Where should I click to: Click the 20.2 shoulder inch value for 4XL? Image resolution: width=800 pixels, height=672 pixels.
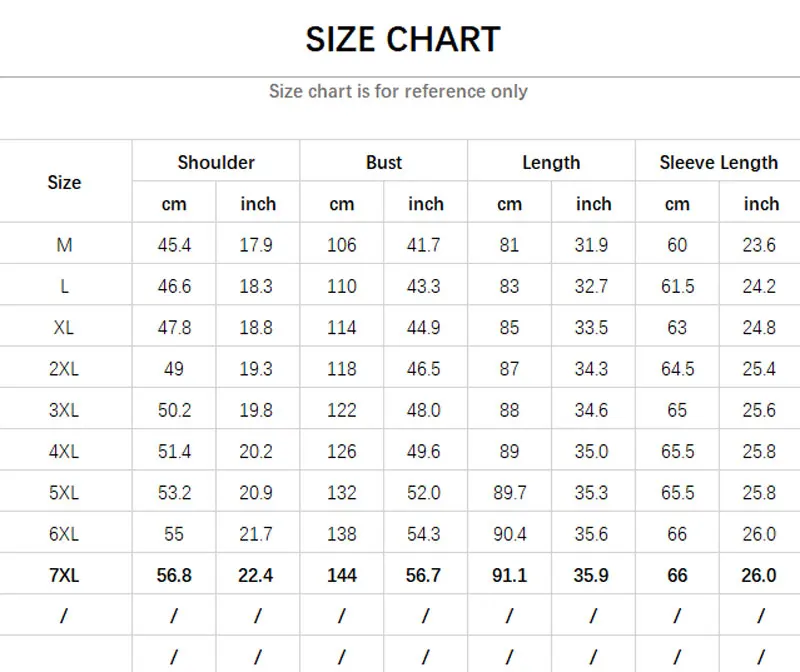[257, 452]
